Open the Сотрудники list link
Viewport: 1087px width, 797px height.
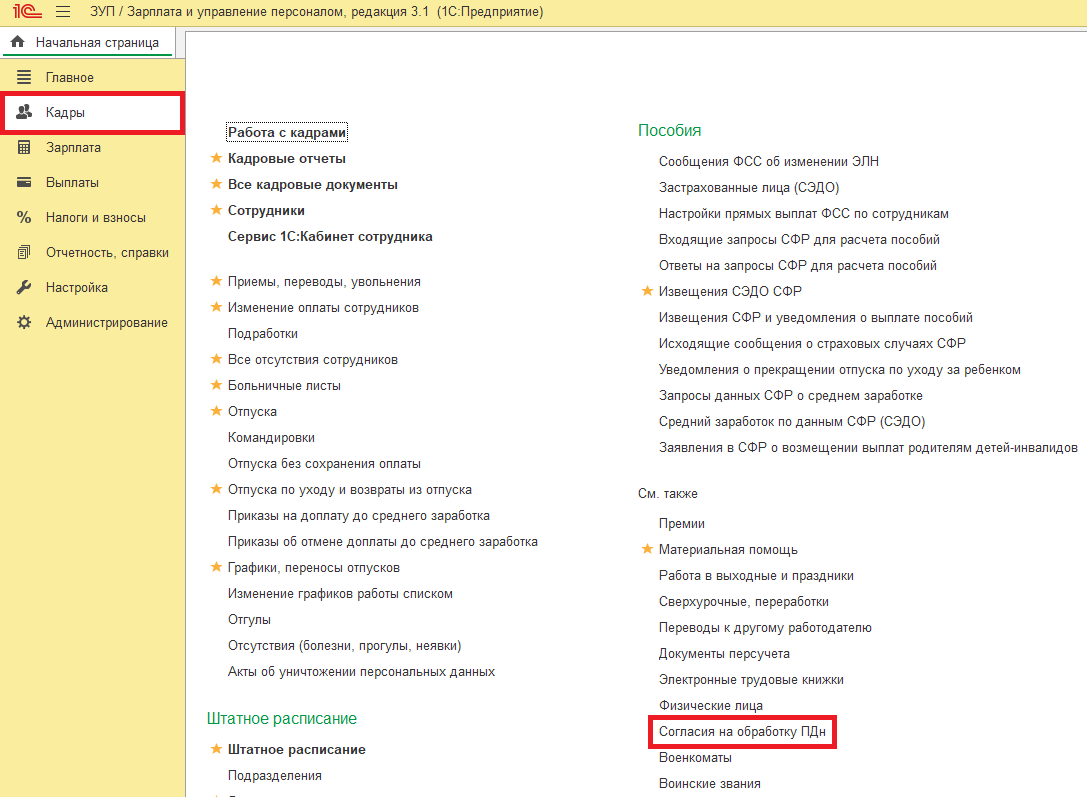point(266,211)
